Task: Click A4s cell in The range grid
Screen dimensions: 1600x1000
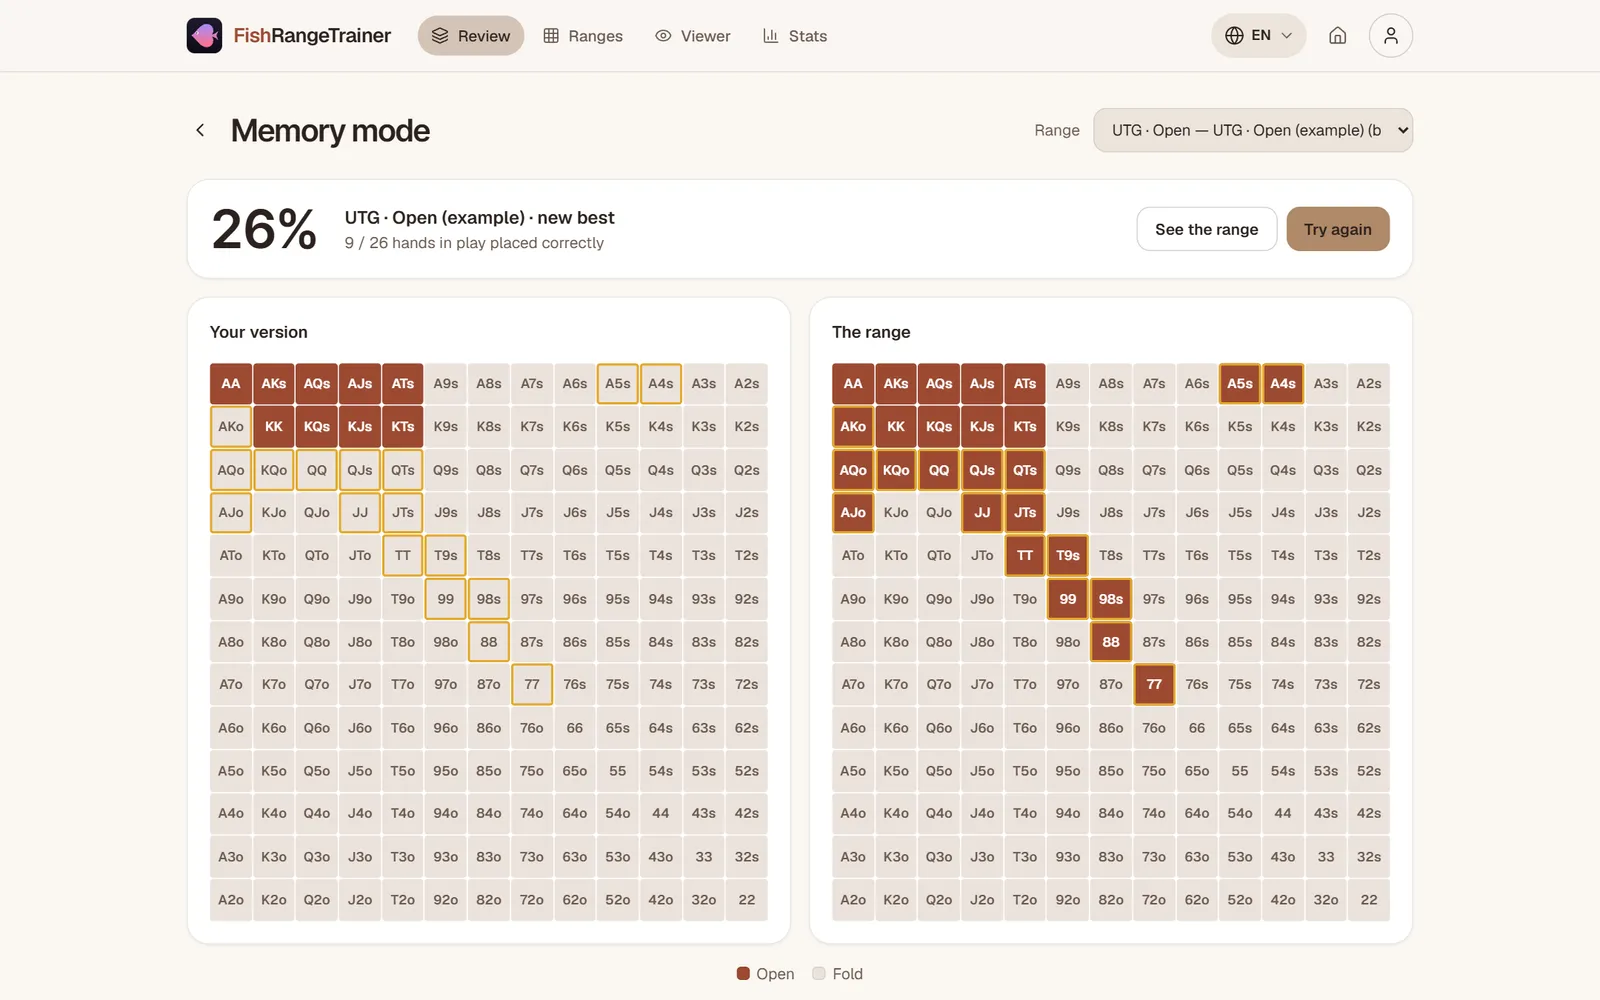Action: point(1283,384)
